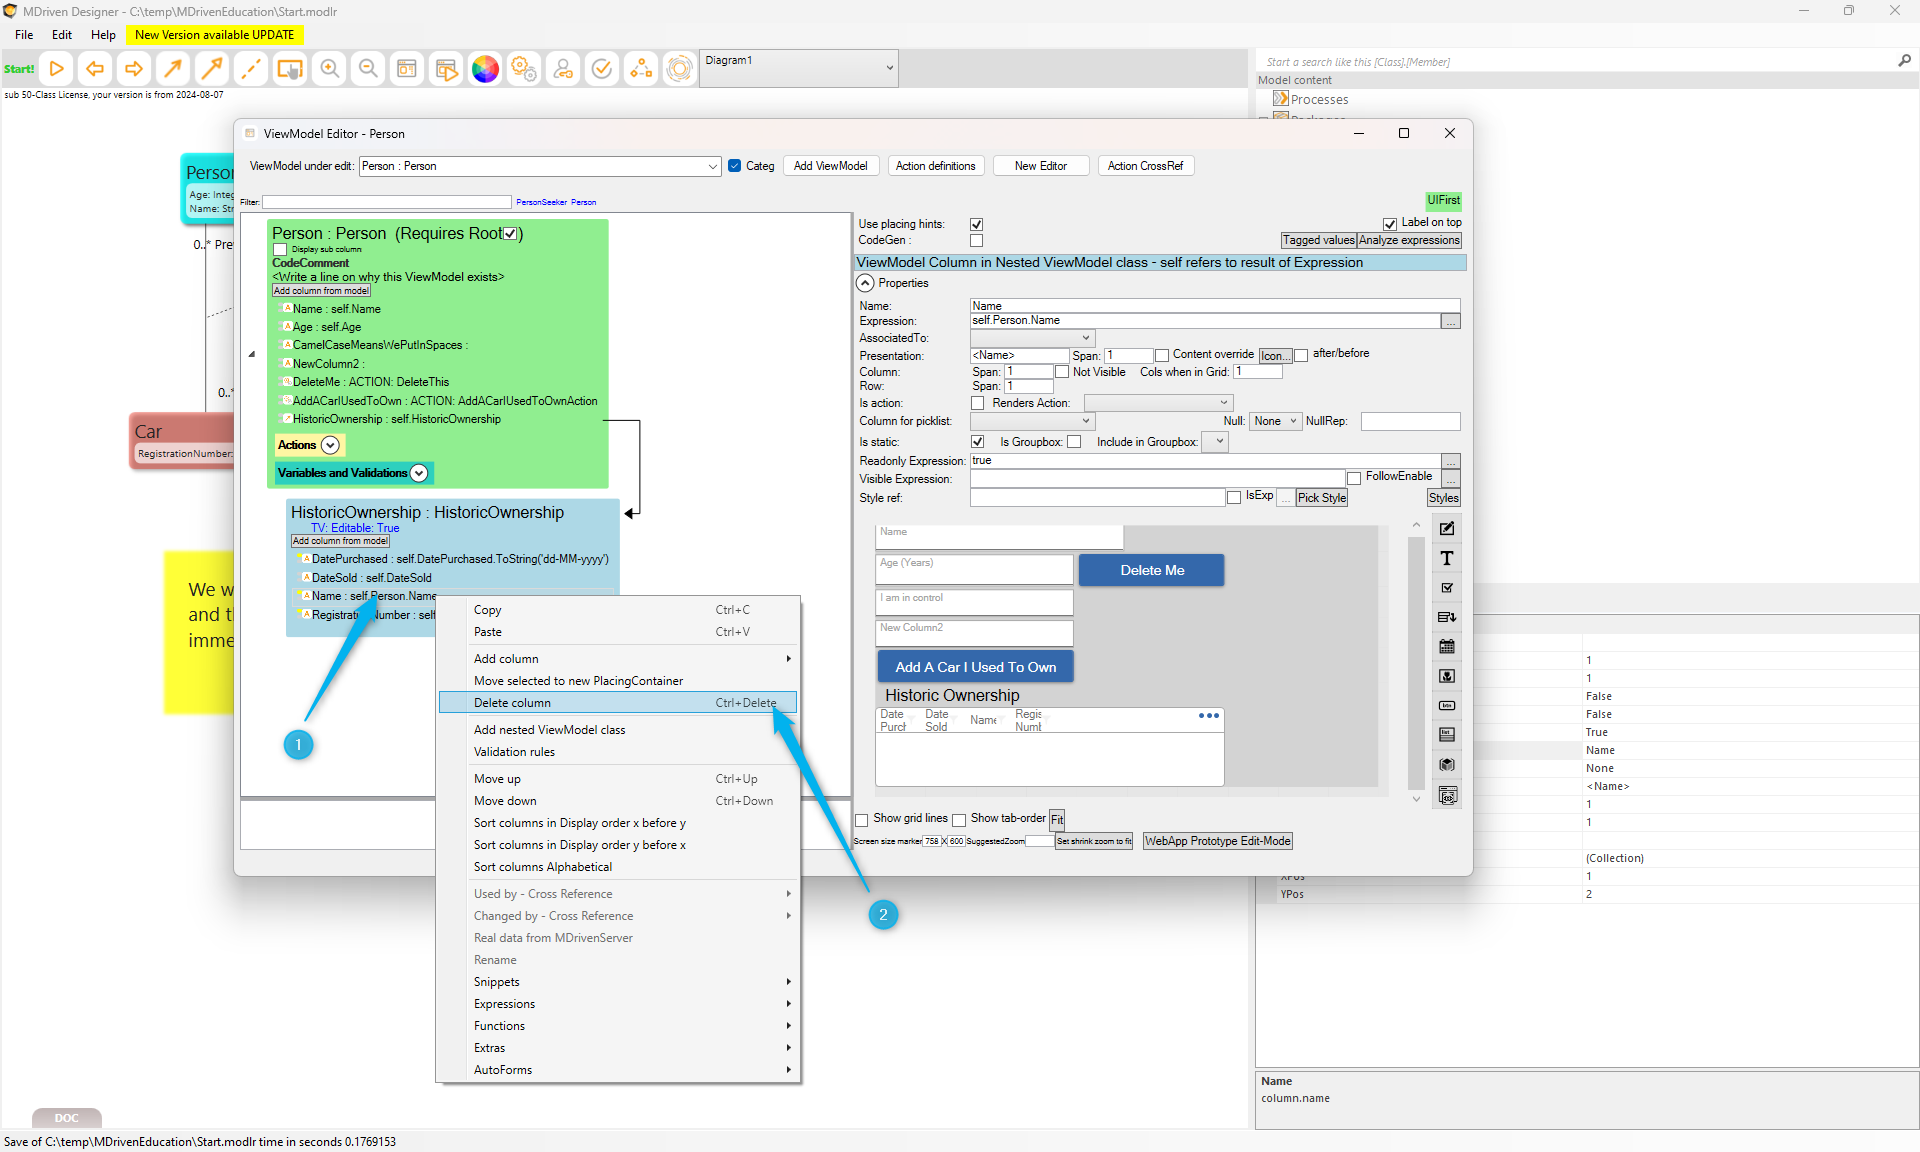Open the Diagram1 dropdown

(889, 69)
